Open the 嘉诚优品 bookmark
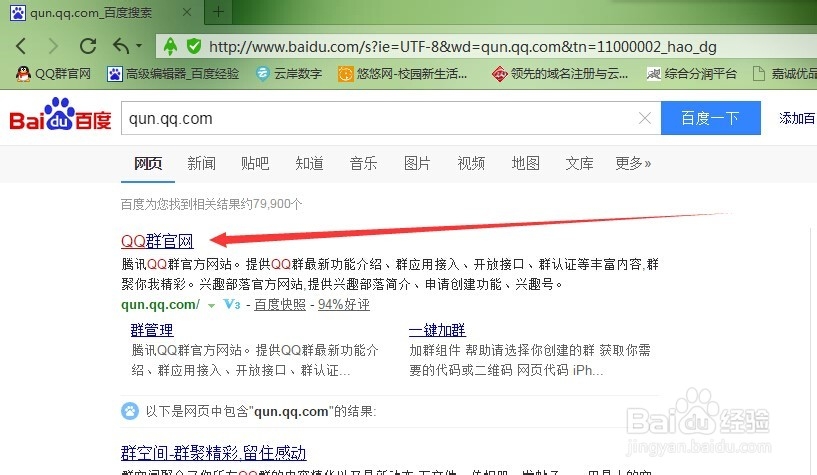The width and height of the screenshot is (817, 475). pos(785,74)
